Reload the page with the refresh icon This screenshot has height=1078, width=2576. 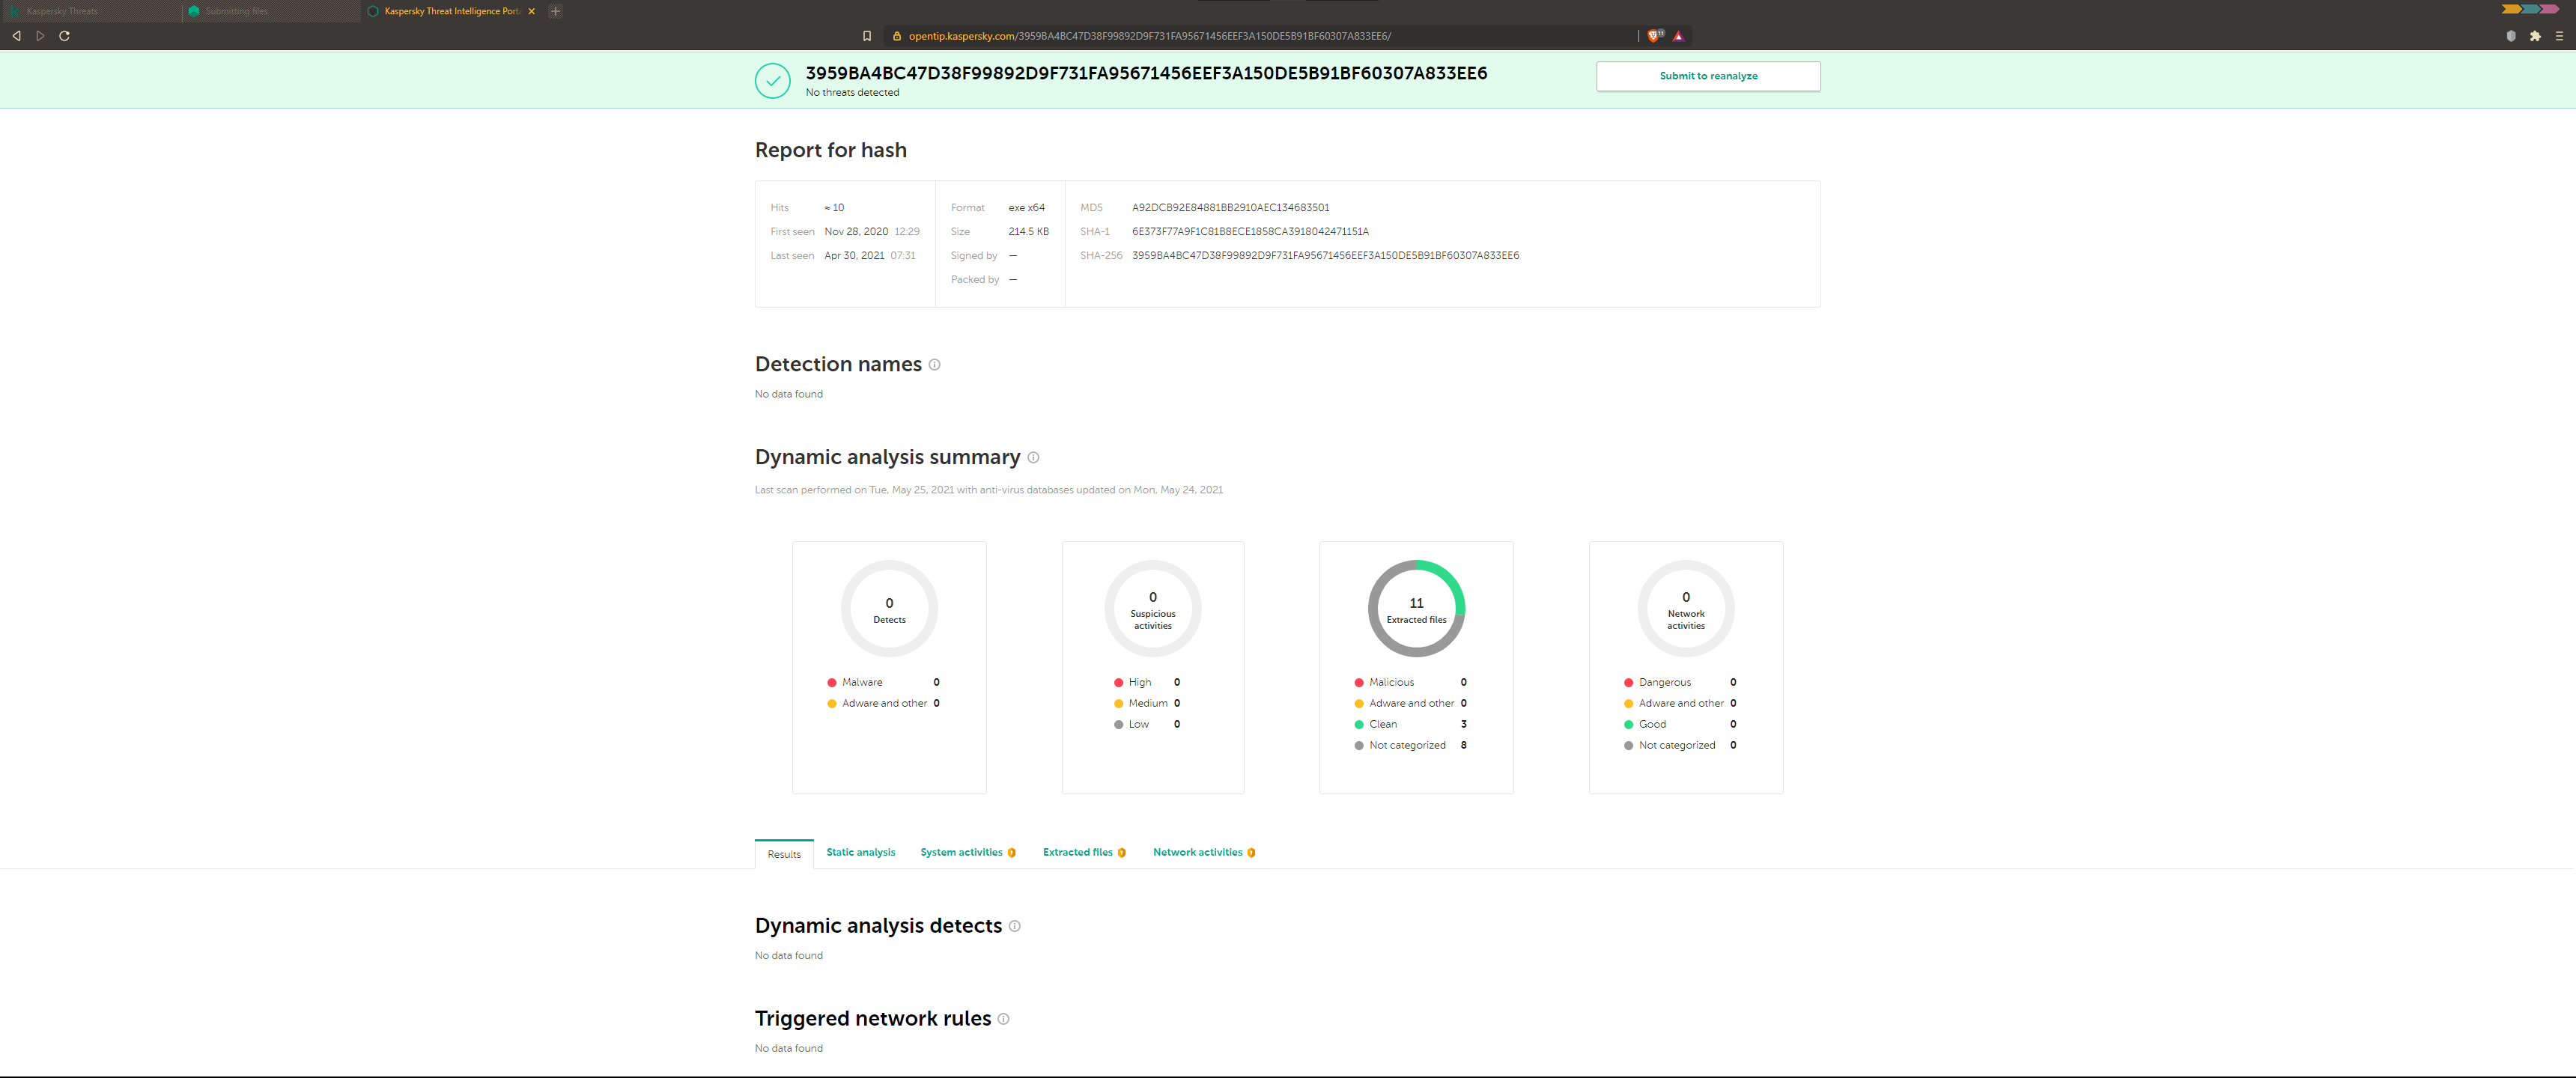tap(65, 36)
